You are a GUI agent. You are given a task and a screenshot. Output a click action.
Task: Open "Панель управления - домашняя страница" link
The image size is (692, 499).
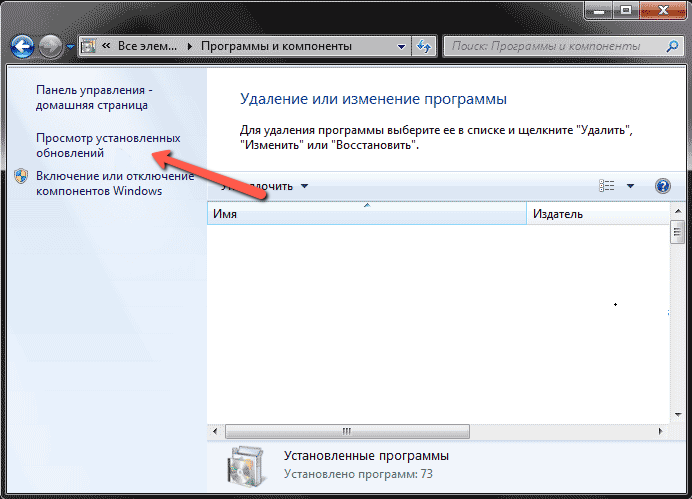[x=94, y=98]
